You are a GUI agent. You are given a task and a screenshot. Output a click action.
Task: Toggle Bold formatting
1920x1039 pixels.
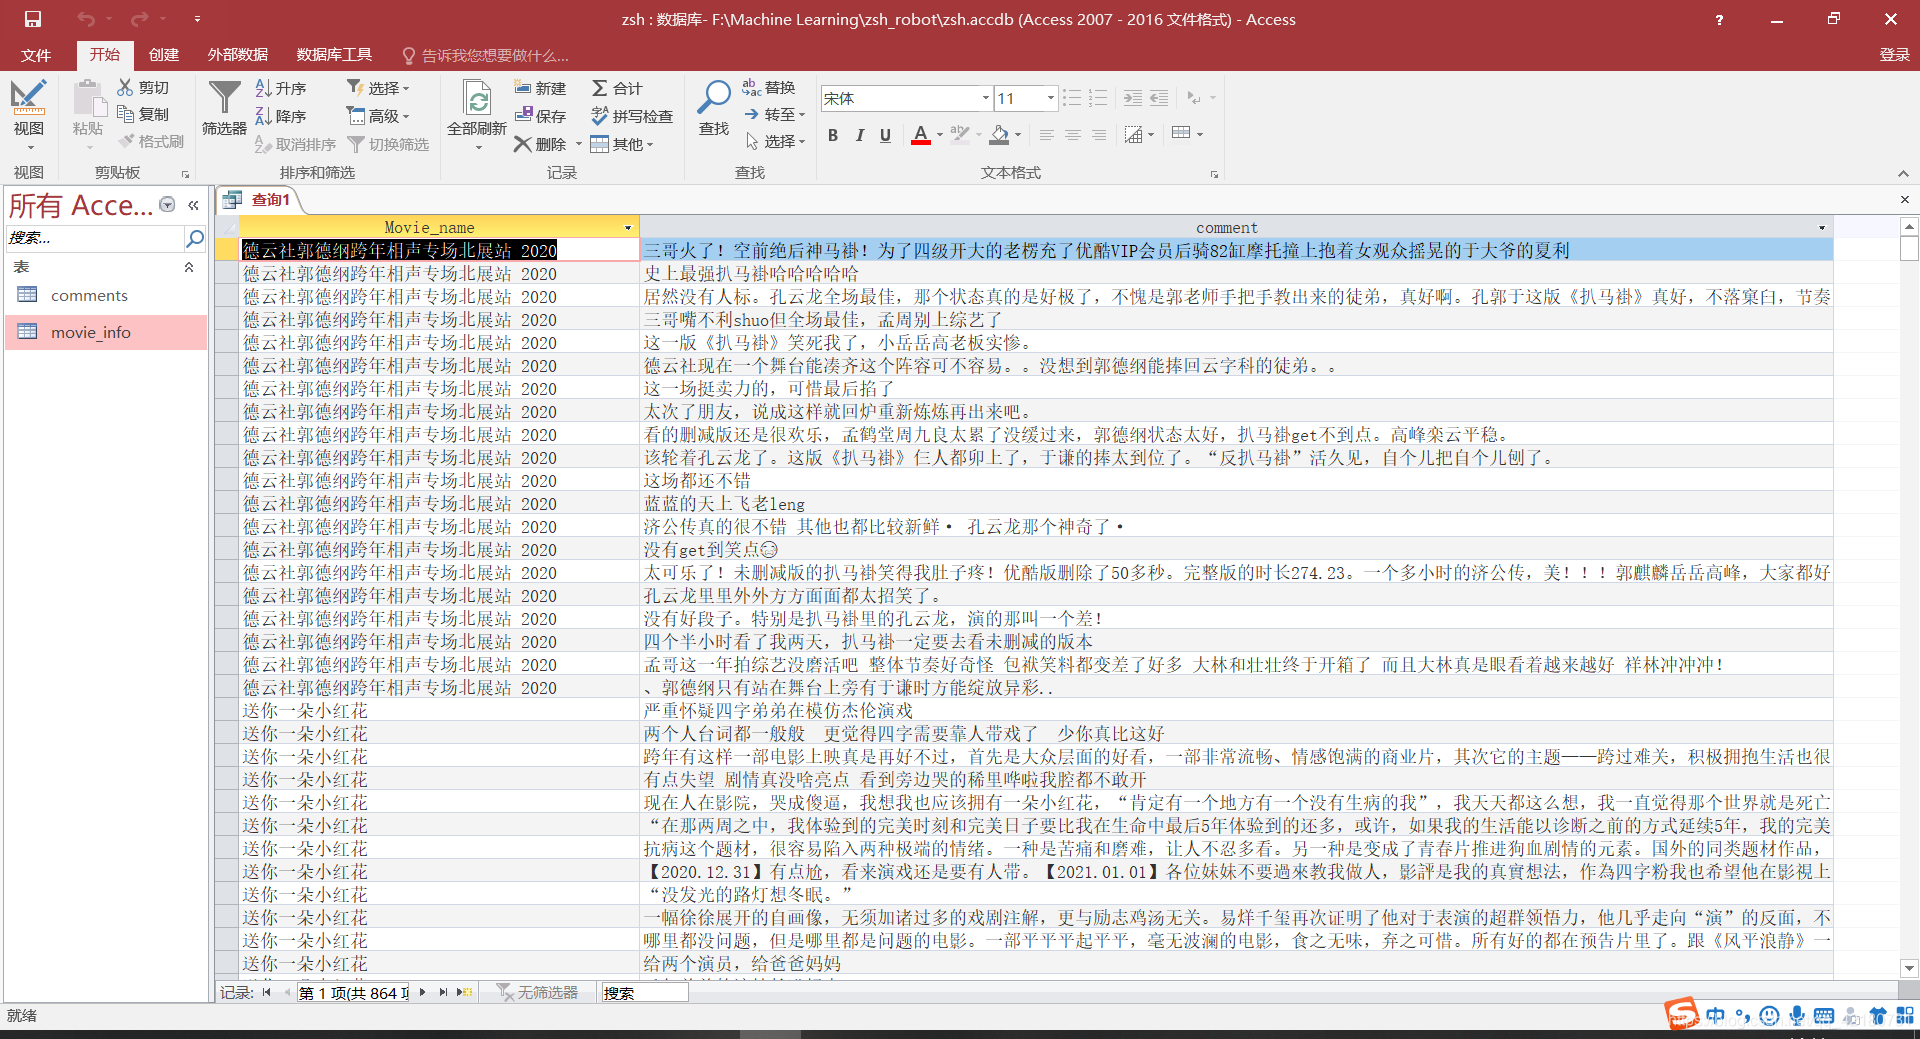(x=833, y=135)
